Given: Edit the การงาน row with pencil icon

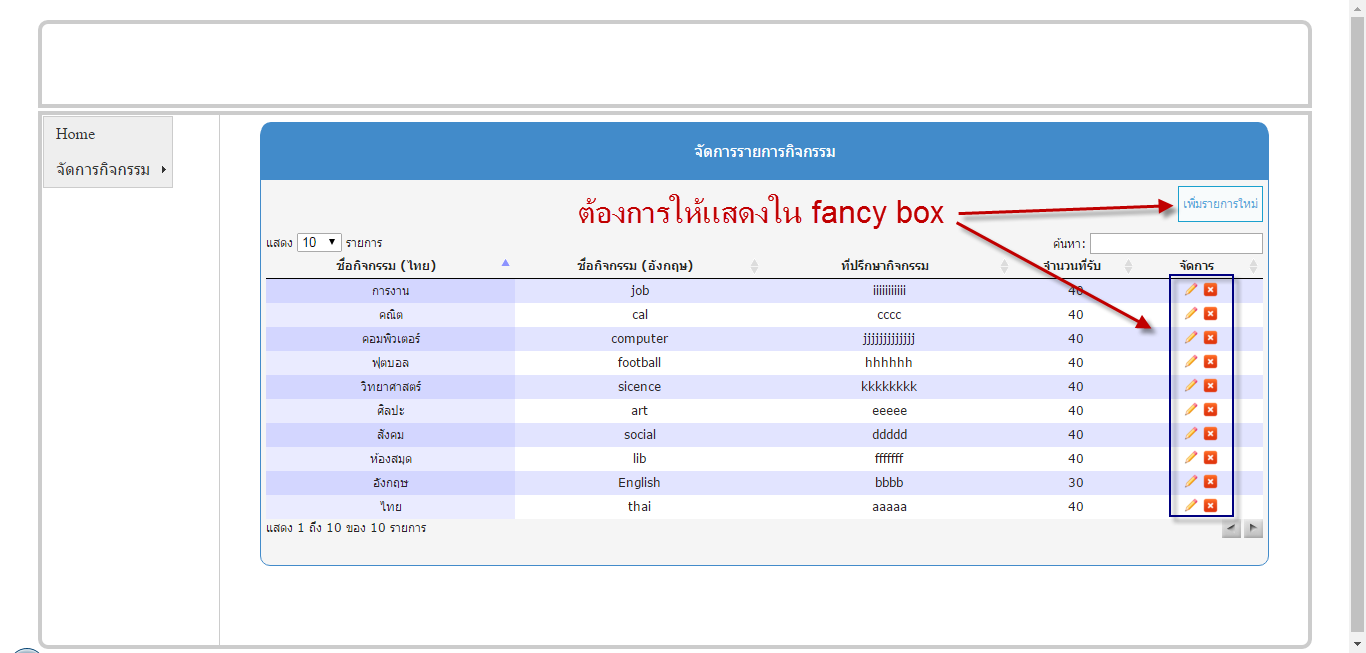Looking at the screenshot, I should coord(1190,290).
